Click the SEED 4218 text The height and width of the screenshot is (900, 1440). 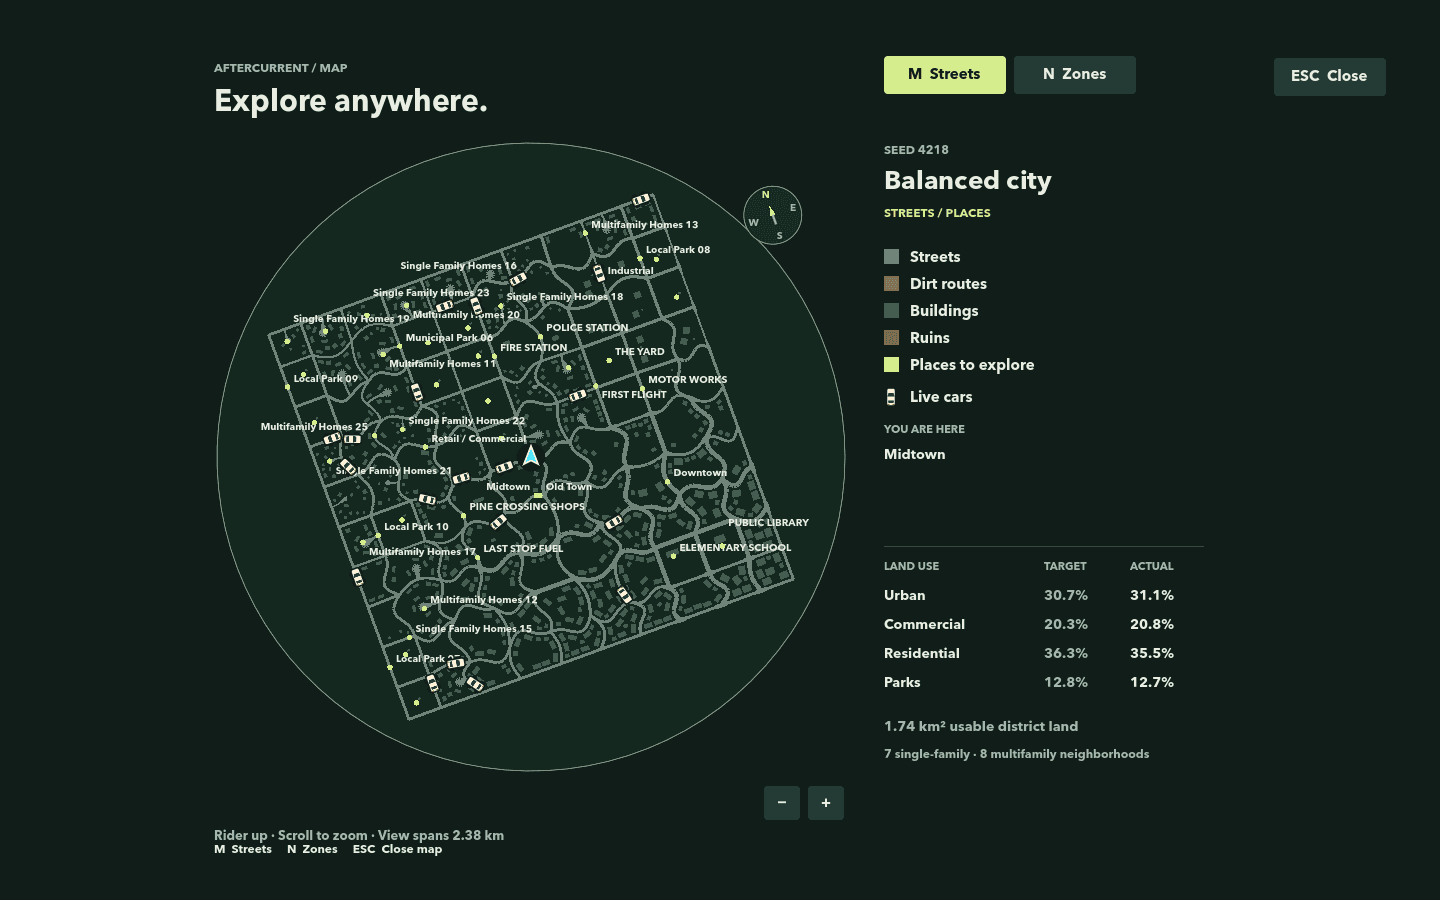[916, 150]
